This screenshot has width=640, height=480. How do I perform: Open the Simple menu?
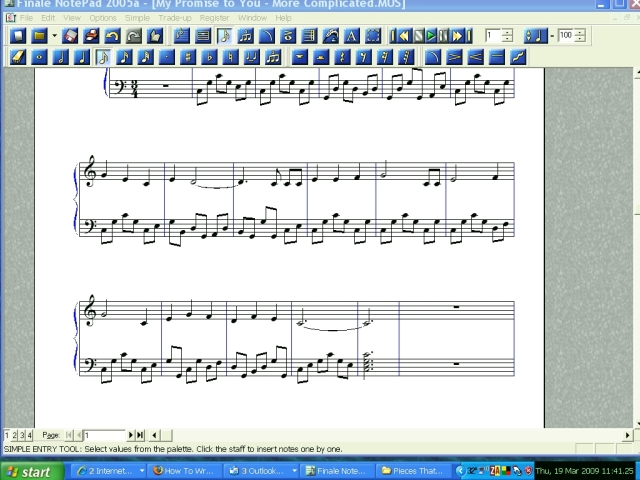point(137,18)
